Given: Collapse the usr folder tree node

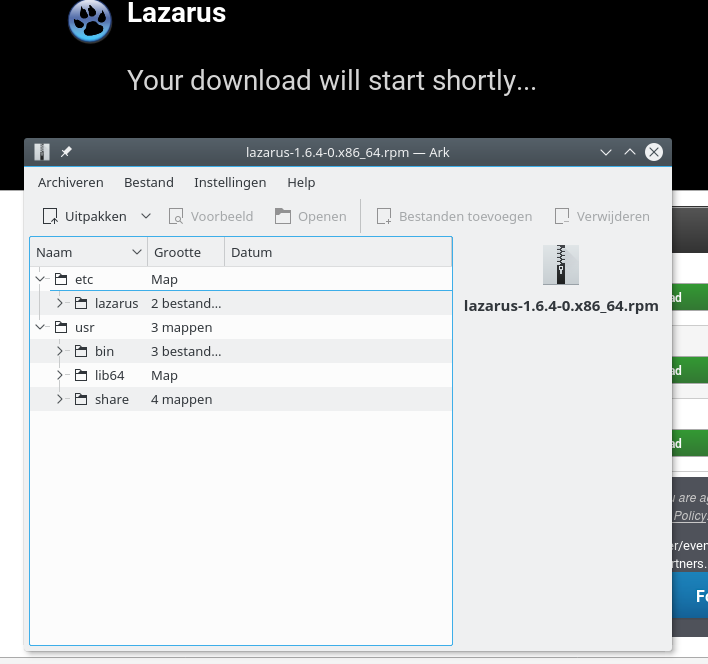Looking at the screenshot, I should pyautogui.click(x=40, y=327).
